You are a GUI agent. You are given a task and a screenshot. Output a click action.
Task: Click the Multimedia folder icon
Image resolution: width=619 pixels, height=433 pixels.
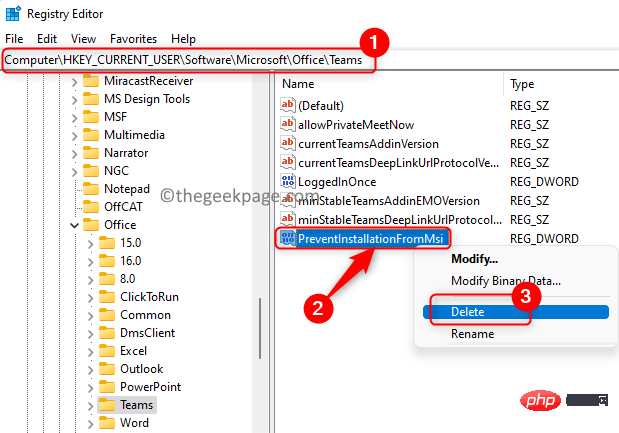pos(91,135)
